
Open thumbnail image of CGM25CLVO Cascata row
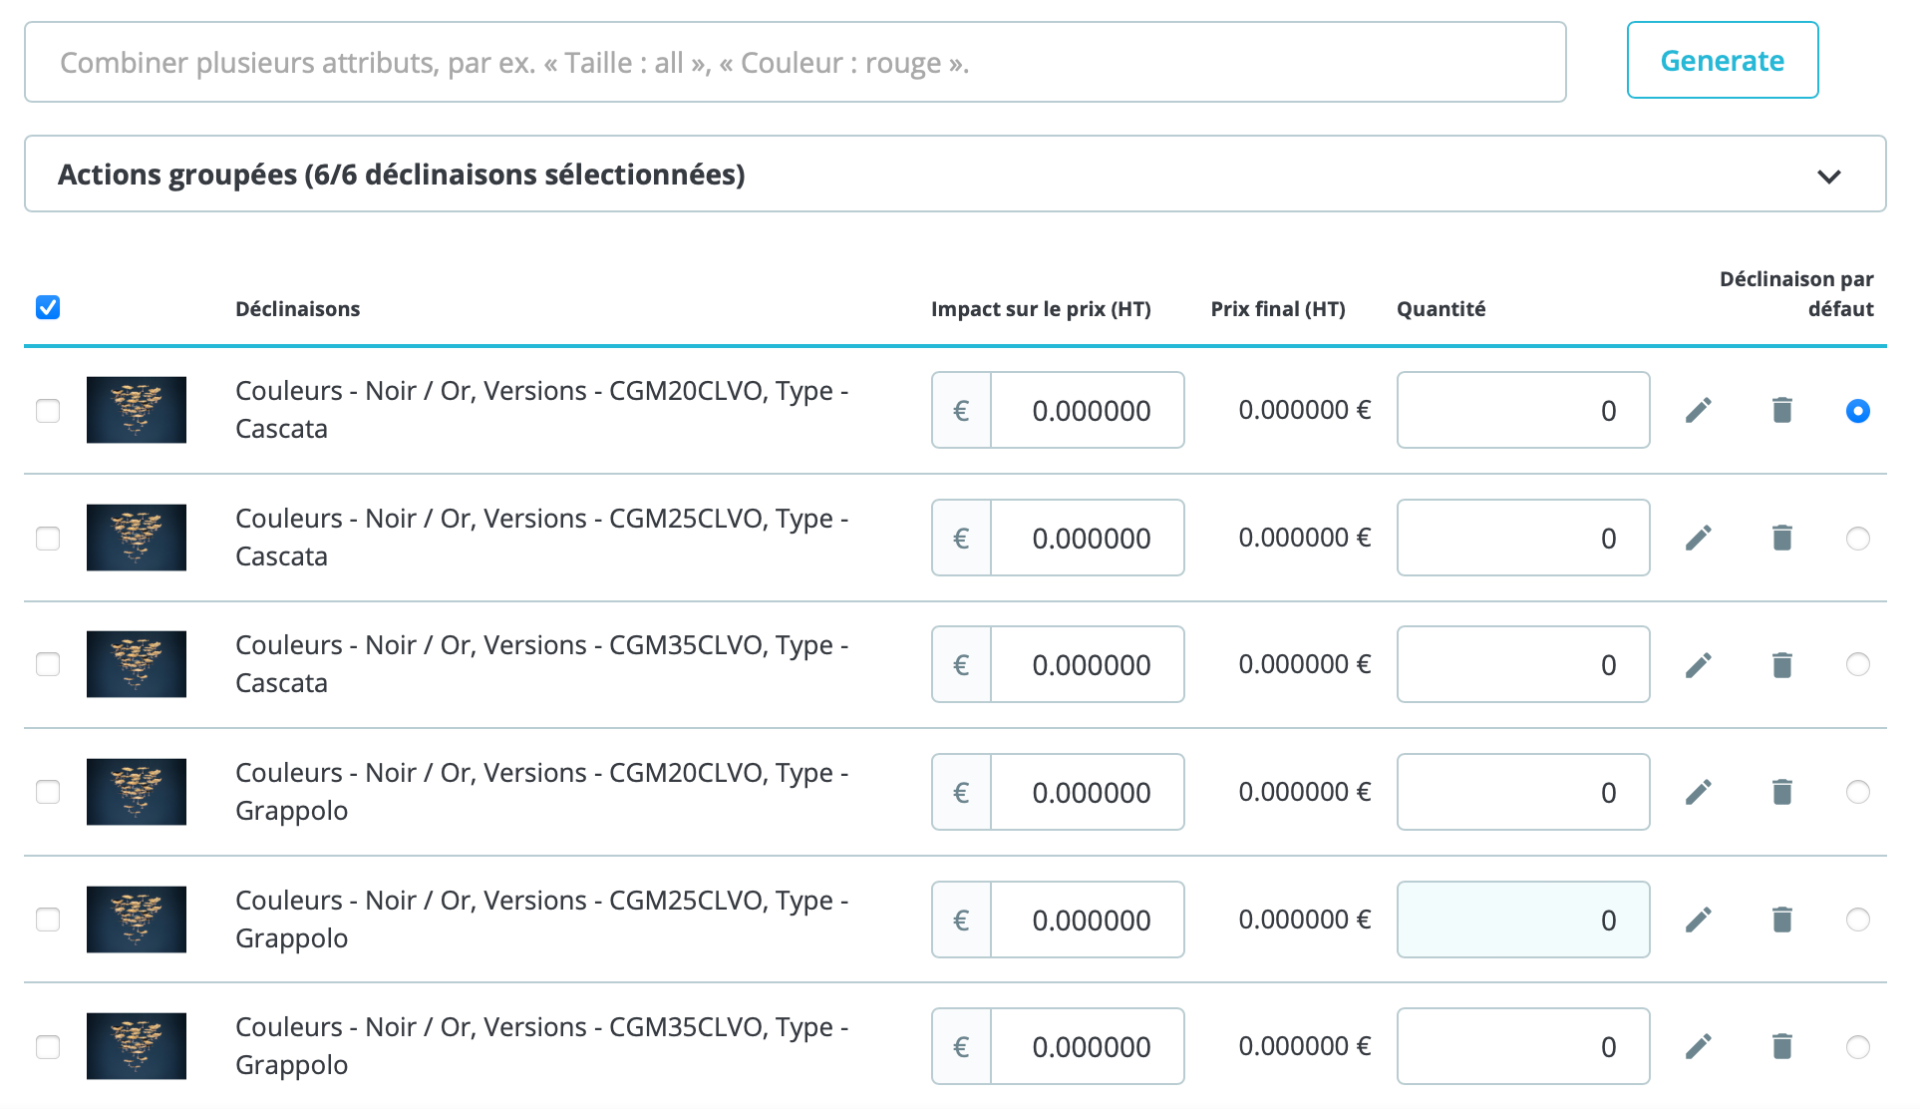point(136,538)
